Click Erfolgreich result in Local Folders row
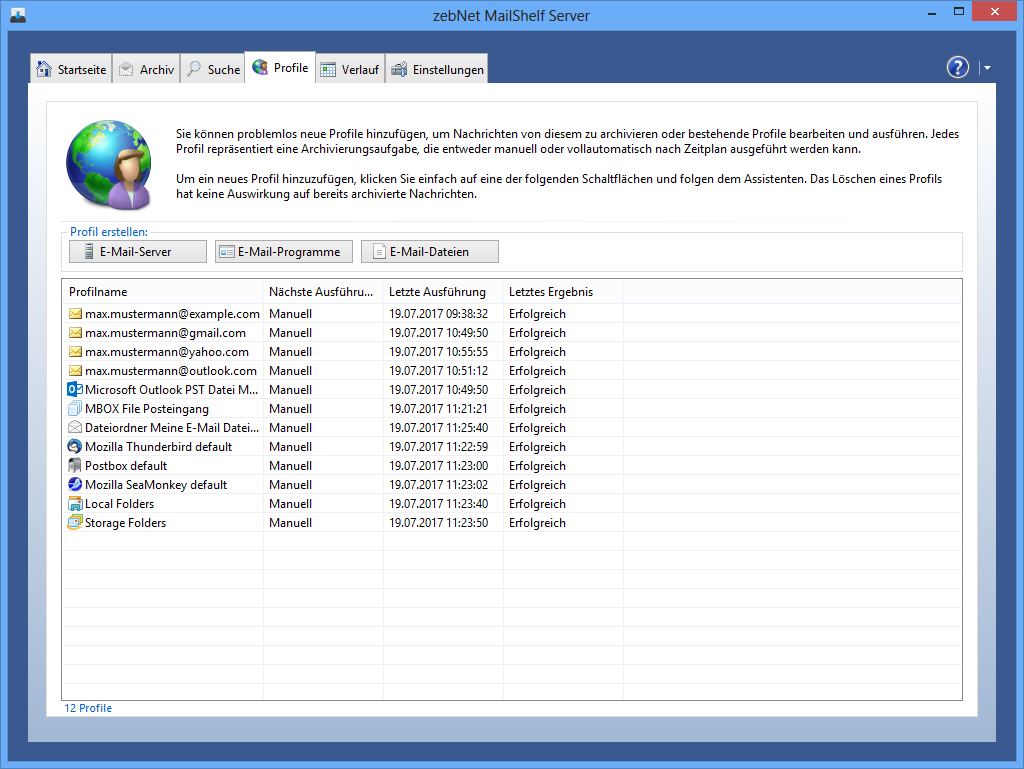Viewport: 1024px width, 769px height. [x=537, y=503]
